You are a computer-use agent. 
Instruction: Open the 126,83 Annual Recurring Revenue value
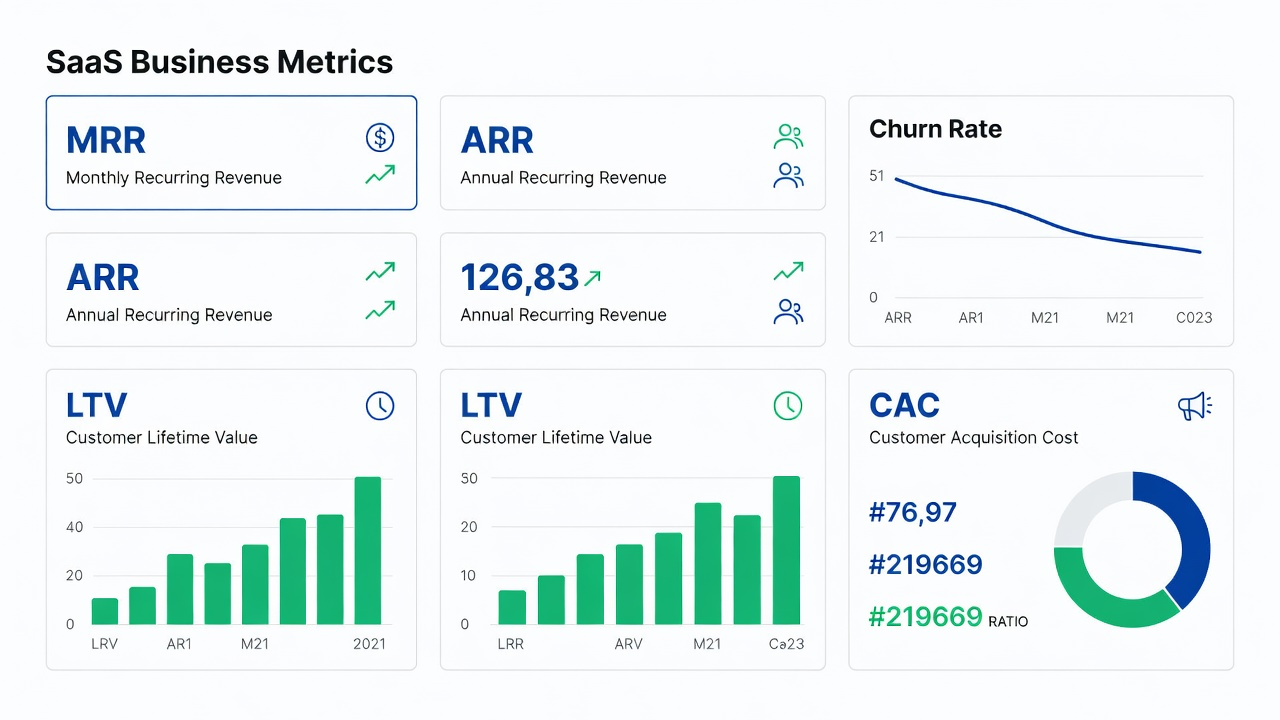click(520, 277)
